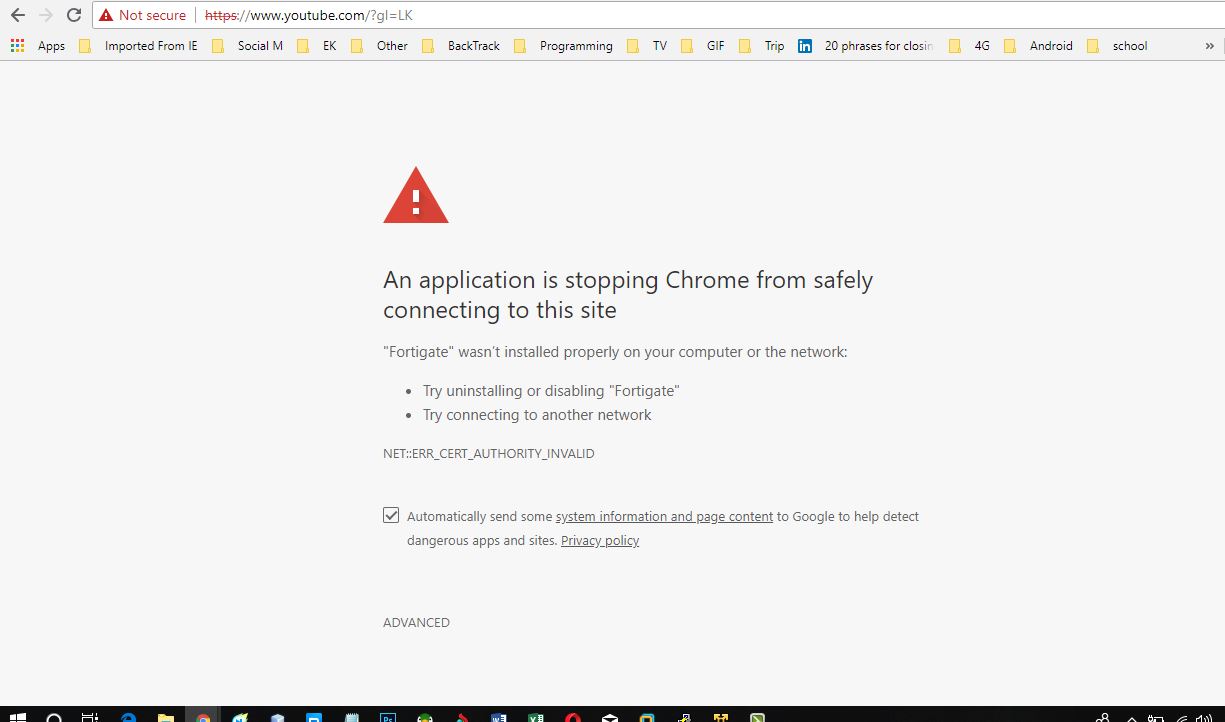1225x722 pixels.
Task: Open the Imported From IE bookmark folder
Action: [x=139, y=46]
